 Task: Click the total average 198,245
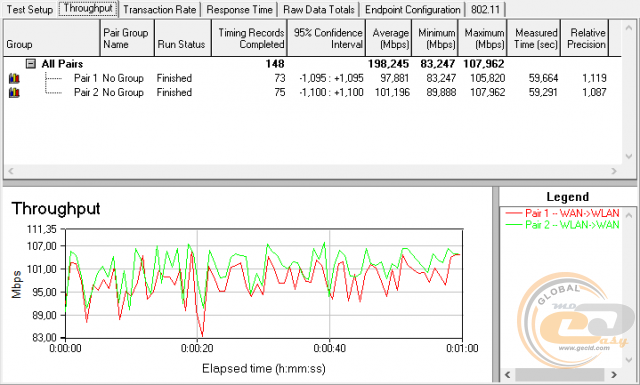(388, 64)
